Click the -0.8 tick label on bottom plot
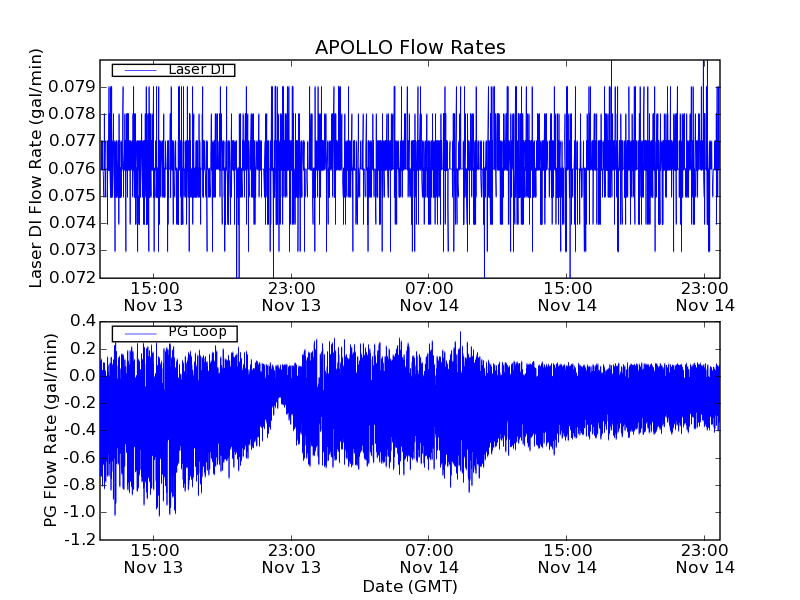 [x=80, y=485]
